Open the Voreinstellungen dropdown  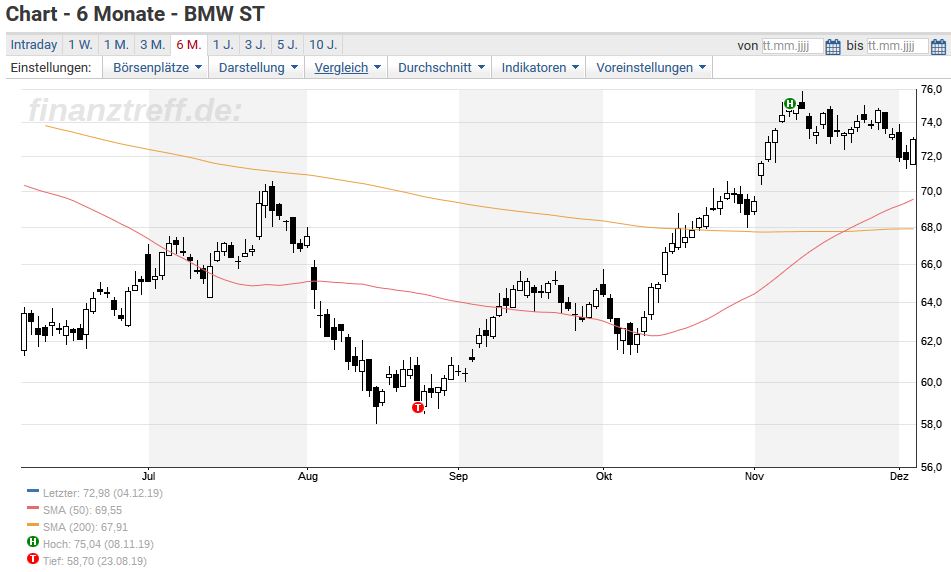pos(651,67)
